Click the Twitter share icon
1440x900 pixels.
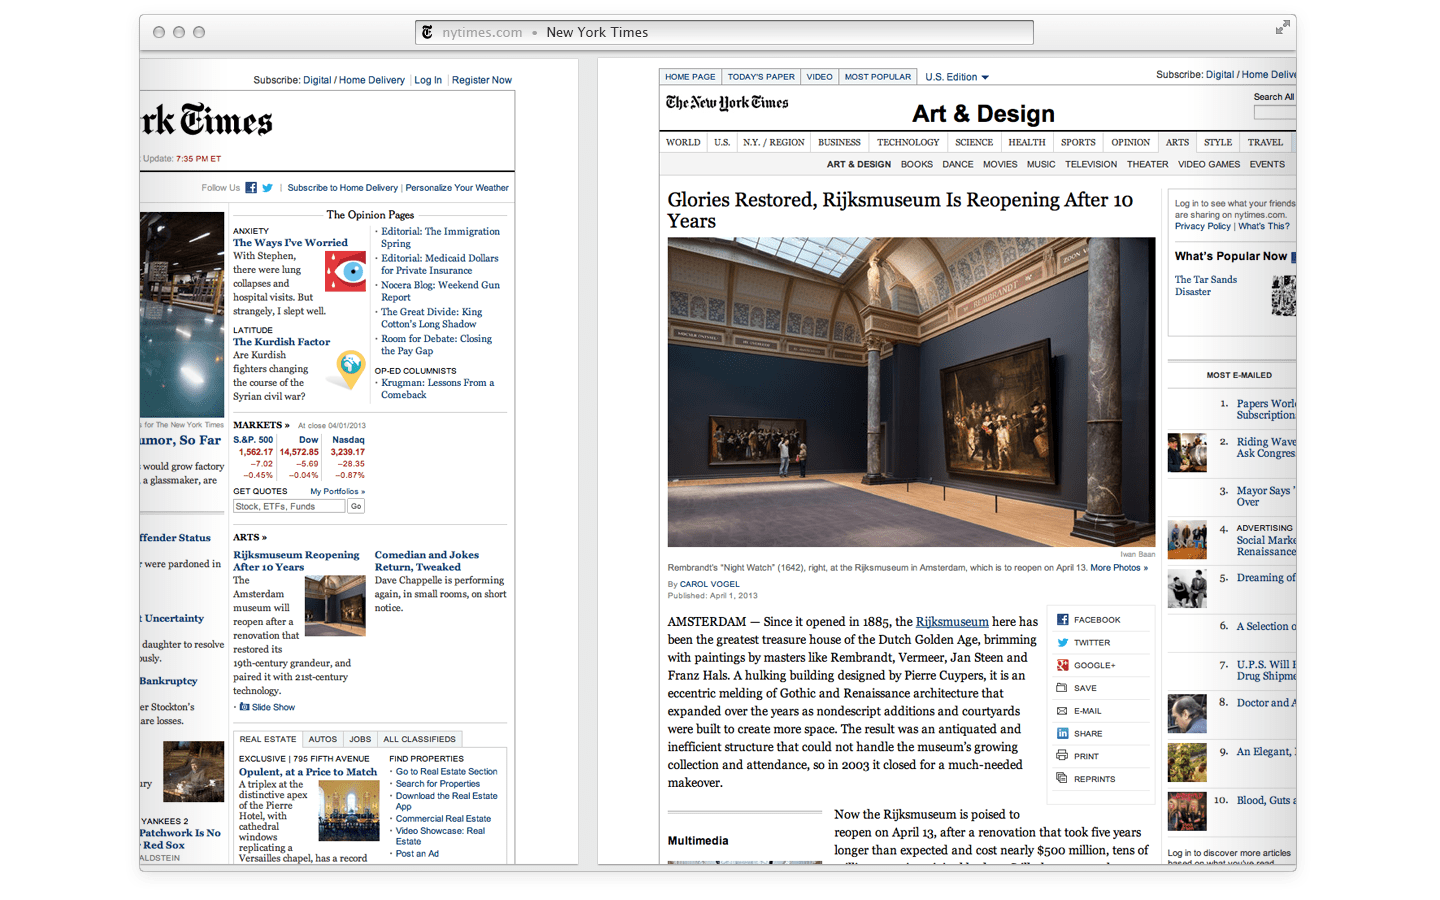point(1062,643)
